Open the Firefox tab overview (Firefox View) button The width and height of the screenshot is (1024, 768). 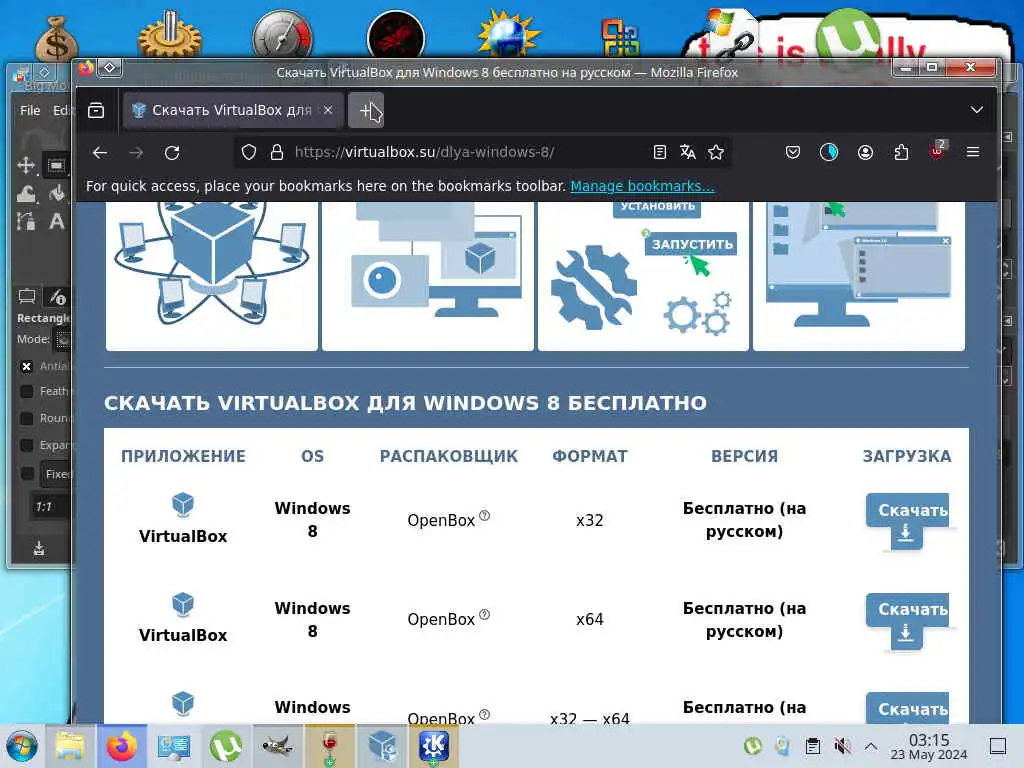(96, 110)
